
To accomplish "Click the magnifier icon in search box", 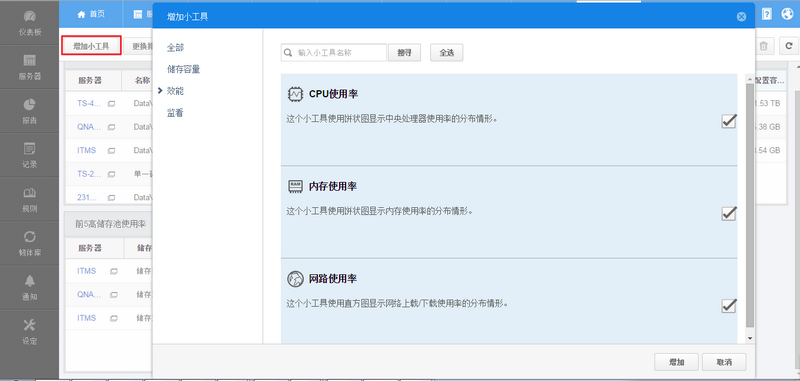I will (288, 52).
